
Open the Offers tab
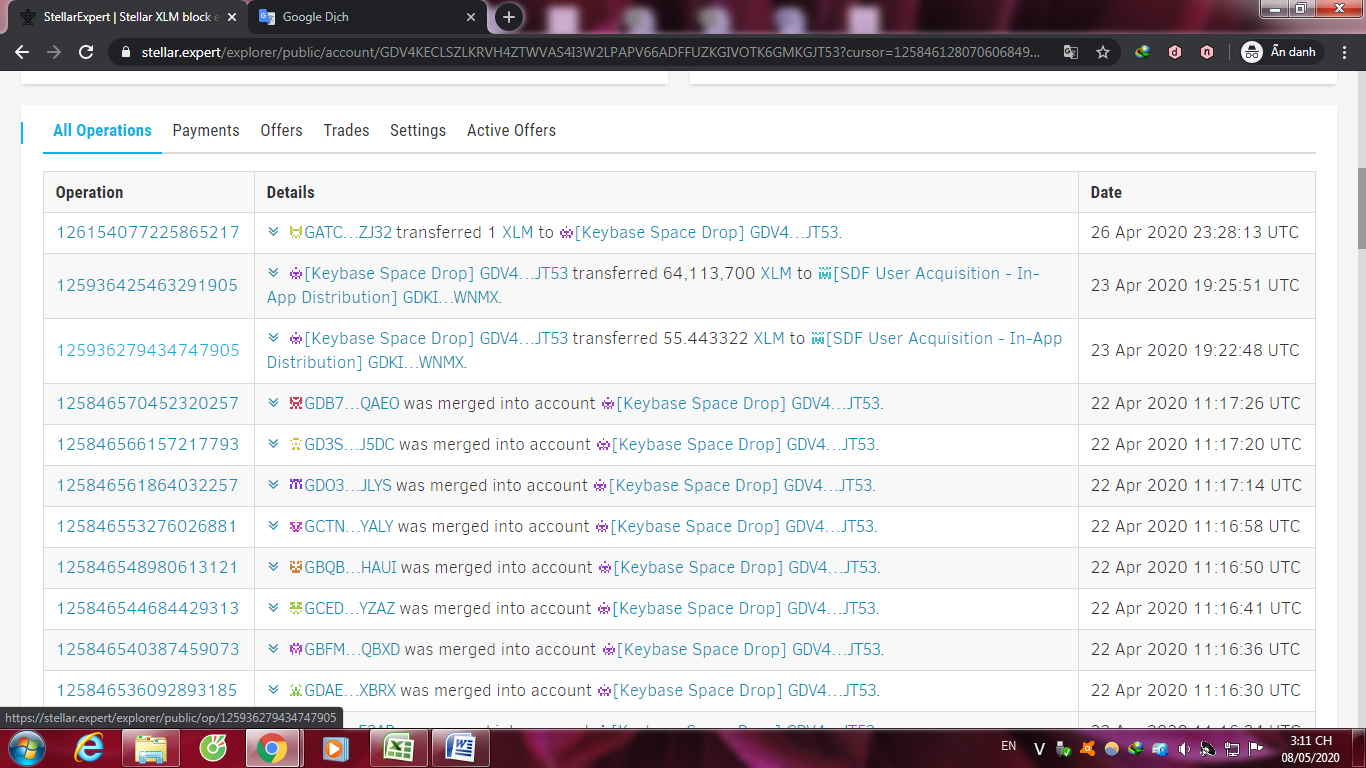[x=281, y=130]
